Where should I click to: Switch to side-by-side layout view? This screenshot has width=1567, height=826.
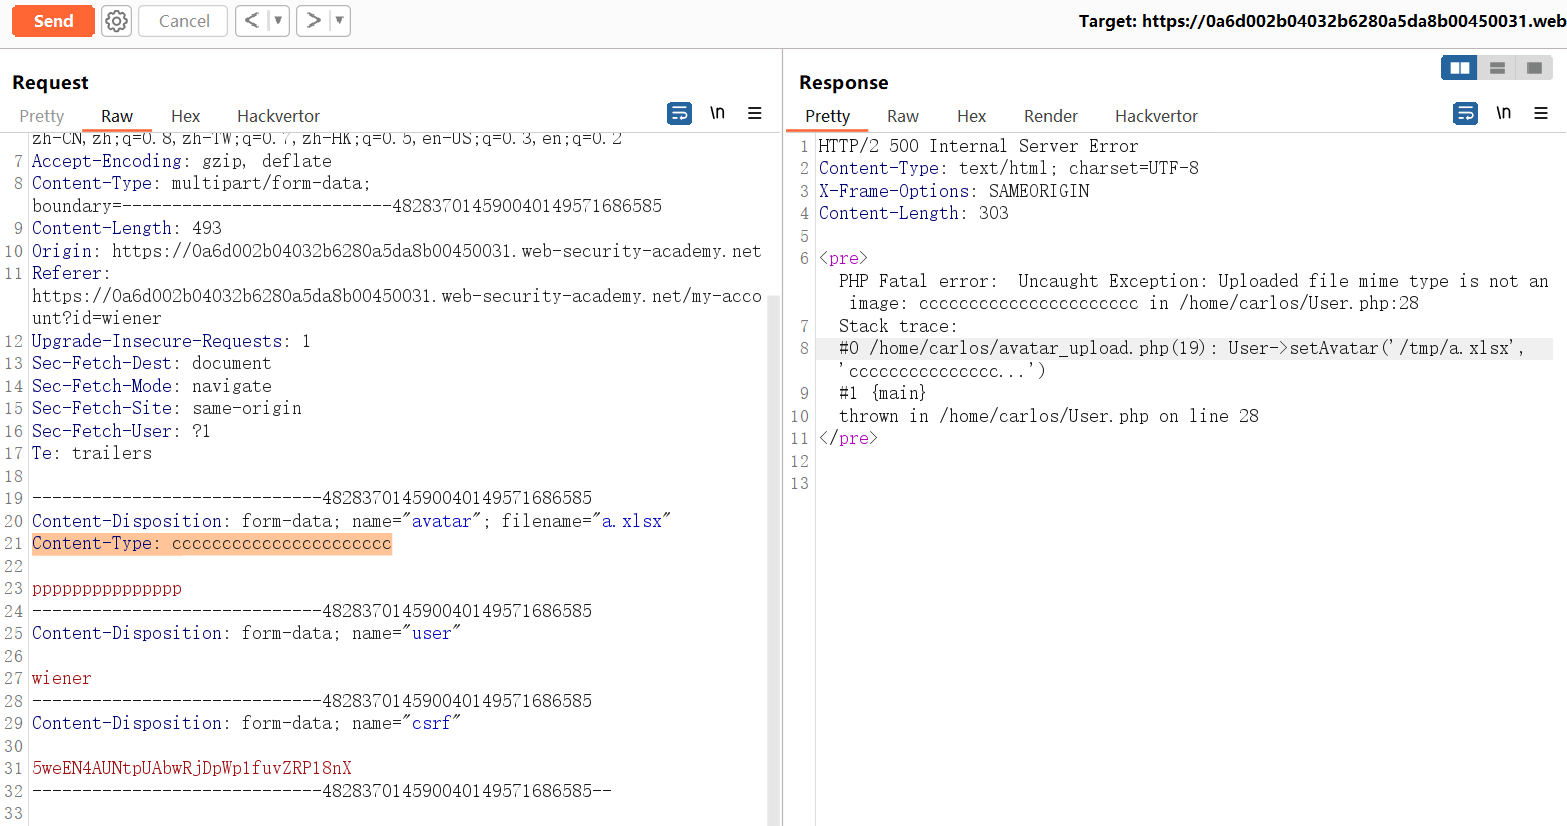click(1459, 68)
